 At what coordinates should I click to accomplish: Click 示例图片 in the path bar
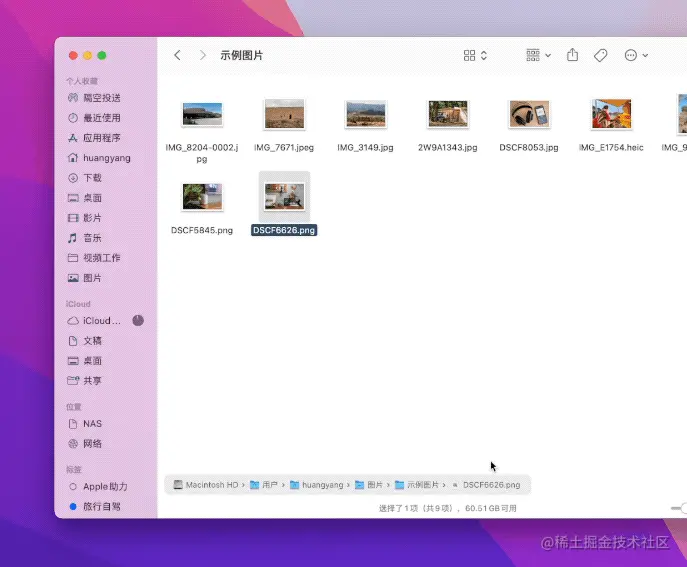(417, 485)
